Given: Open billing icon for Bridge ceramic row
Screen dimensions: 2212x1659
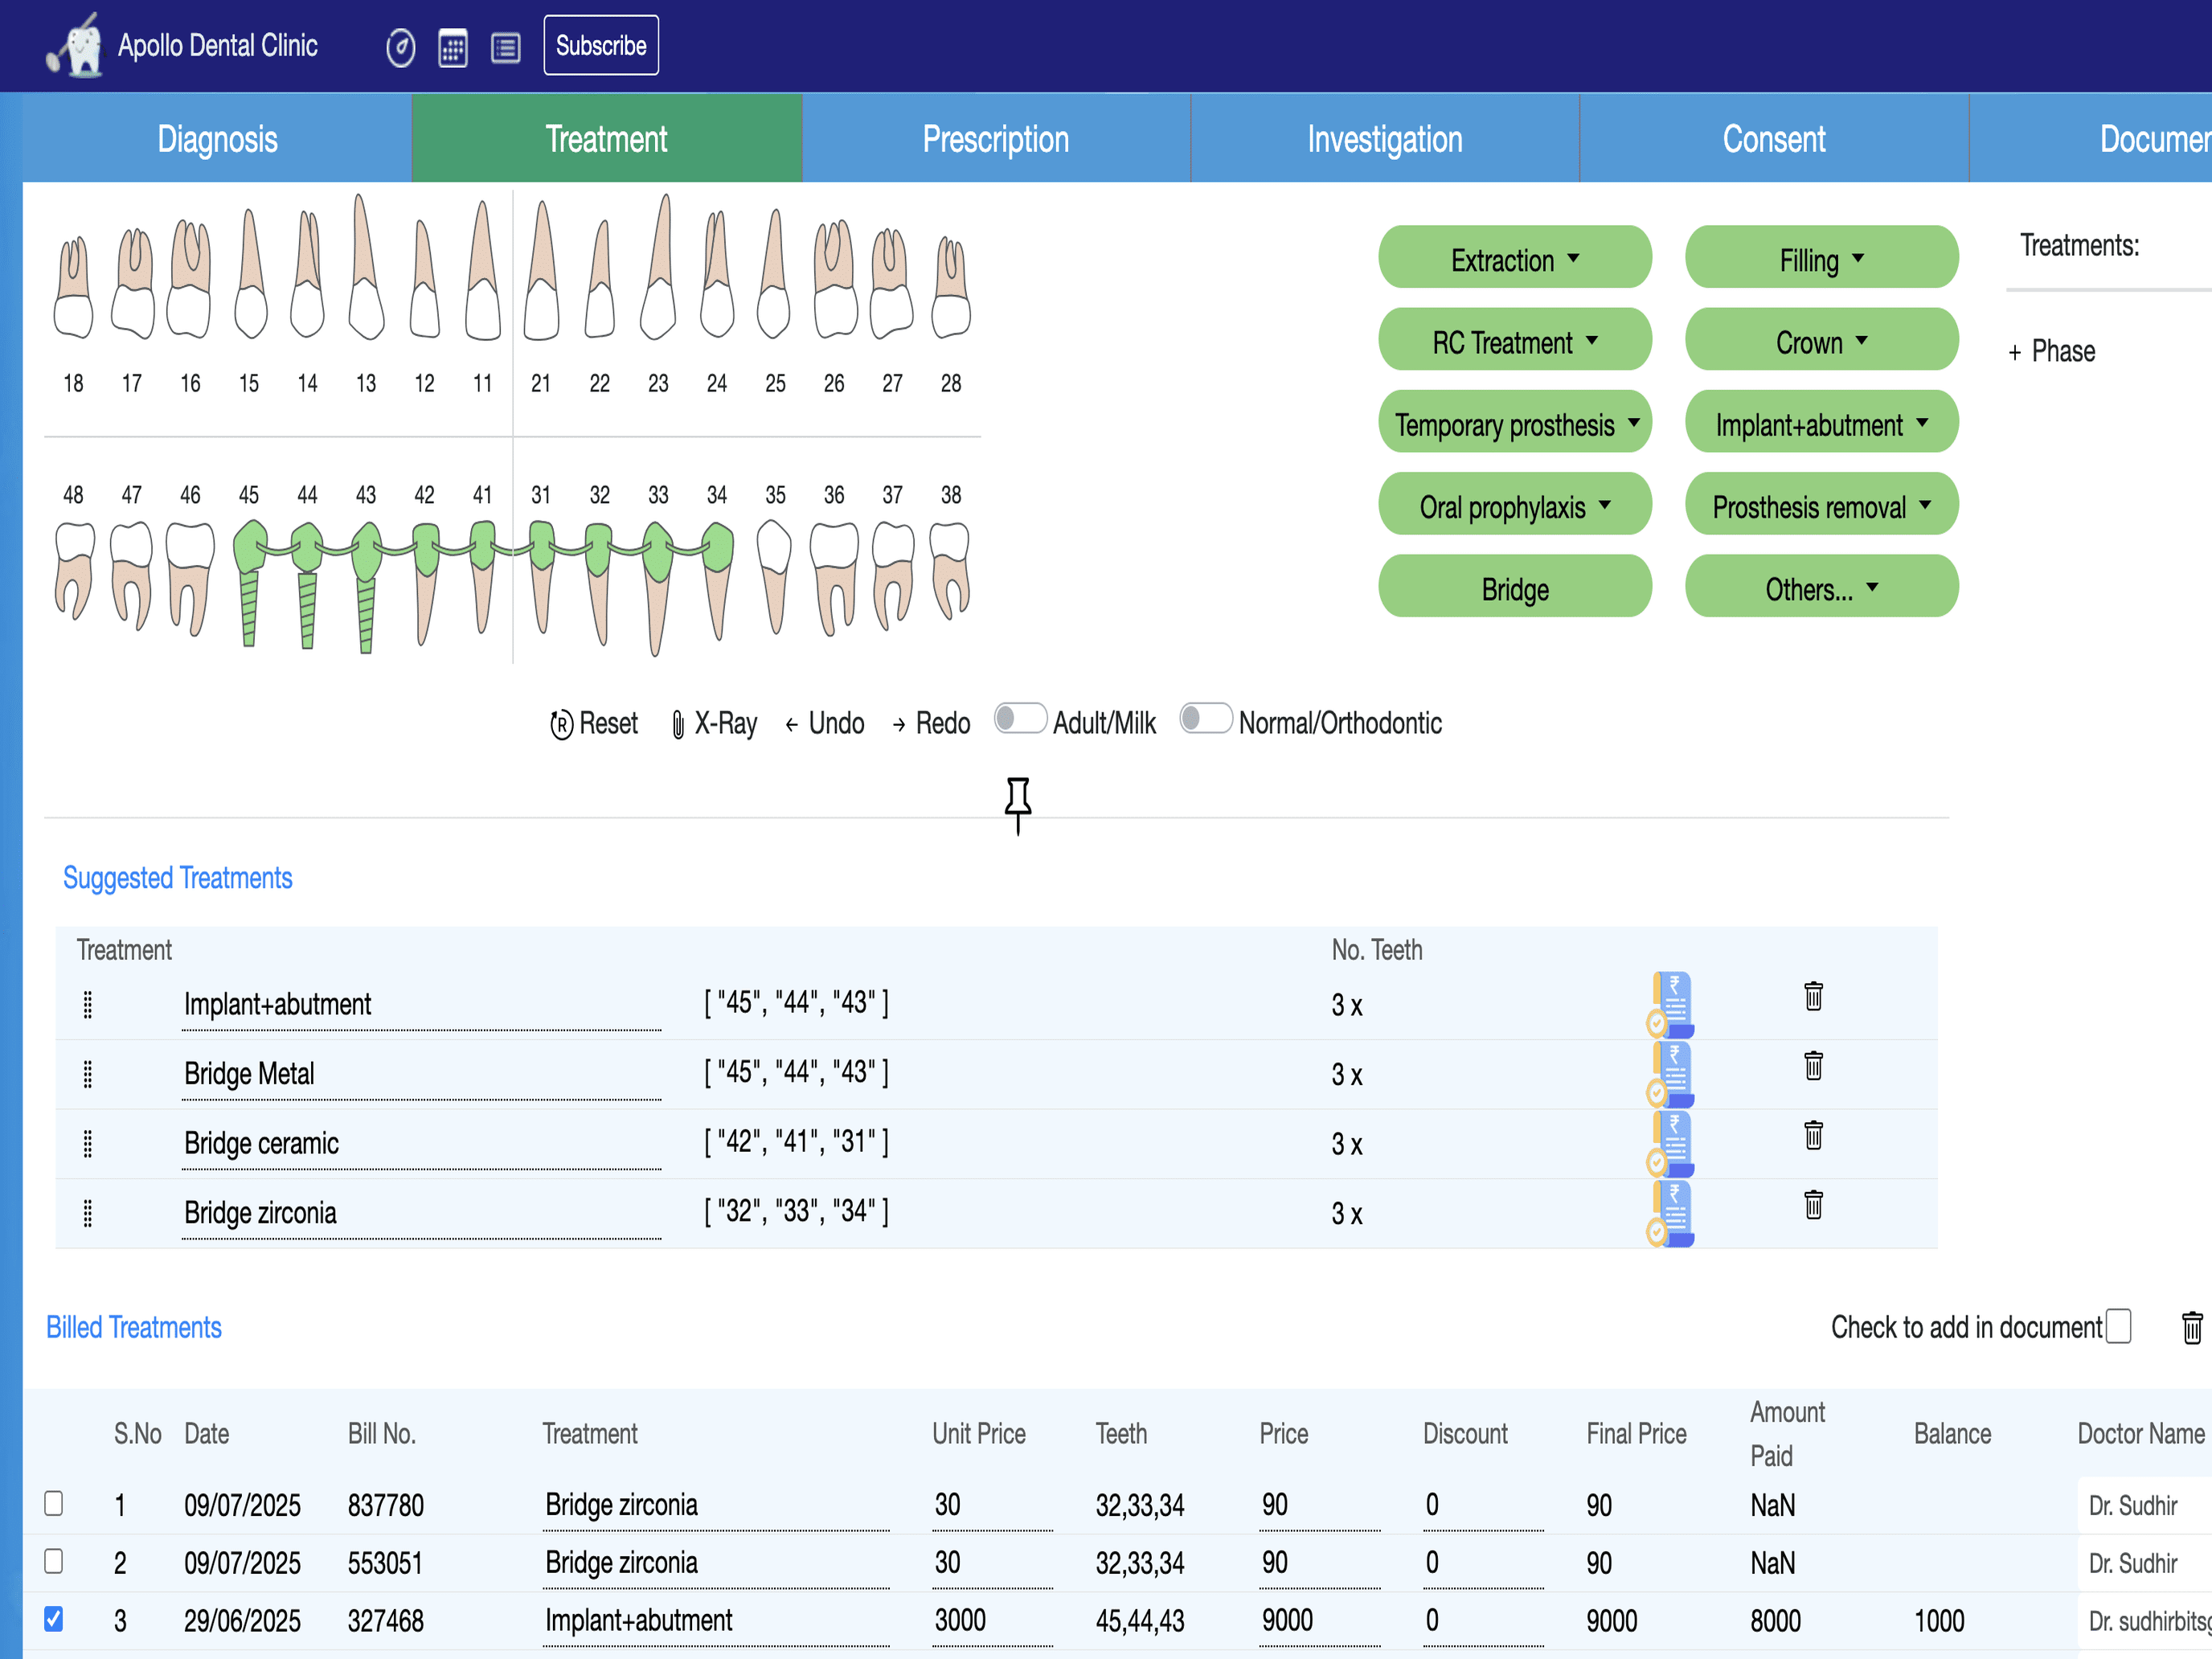Looking at the screenshot, I should click(x=1671, y=1143).
